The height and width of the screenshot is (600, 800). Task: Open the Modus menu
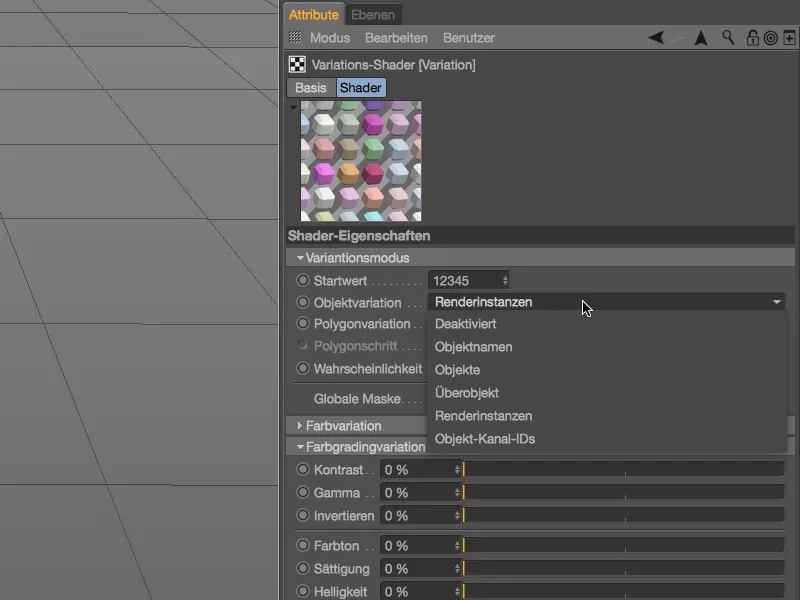(x=330, y=38)
